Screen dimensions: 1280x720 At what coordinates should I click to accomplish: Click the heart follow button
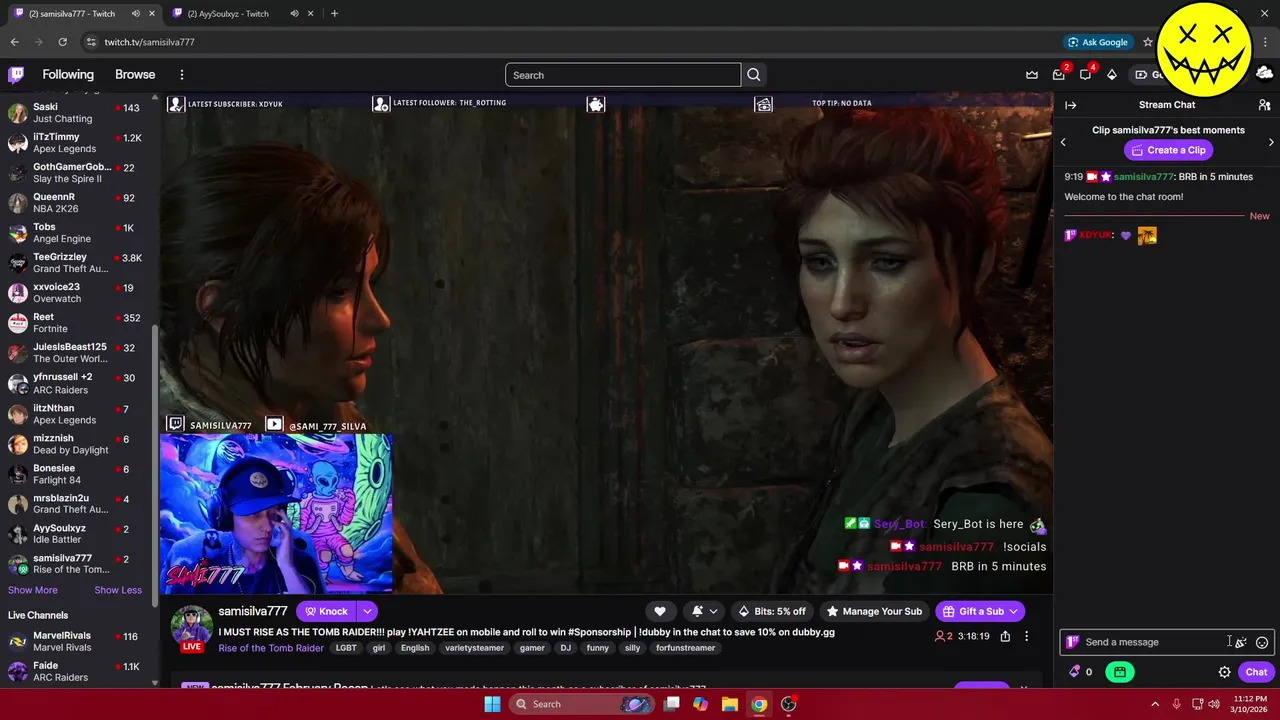coord(659,611)
